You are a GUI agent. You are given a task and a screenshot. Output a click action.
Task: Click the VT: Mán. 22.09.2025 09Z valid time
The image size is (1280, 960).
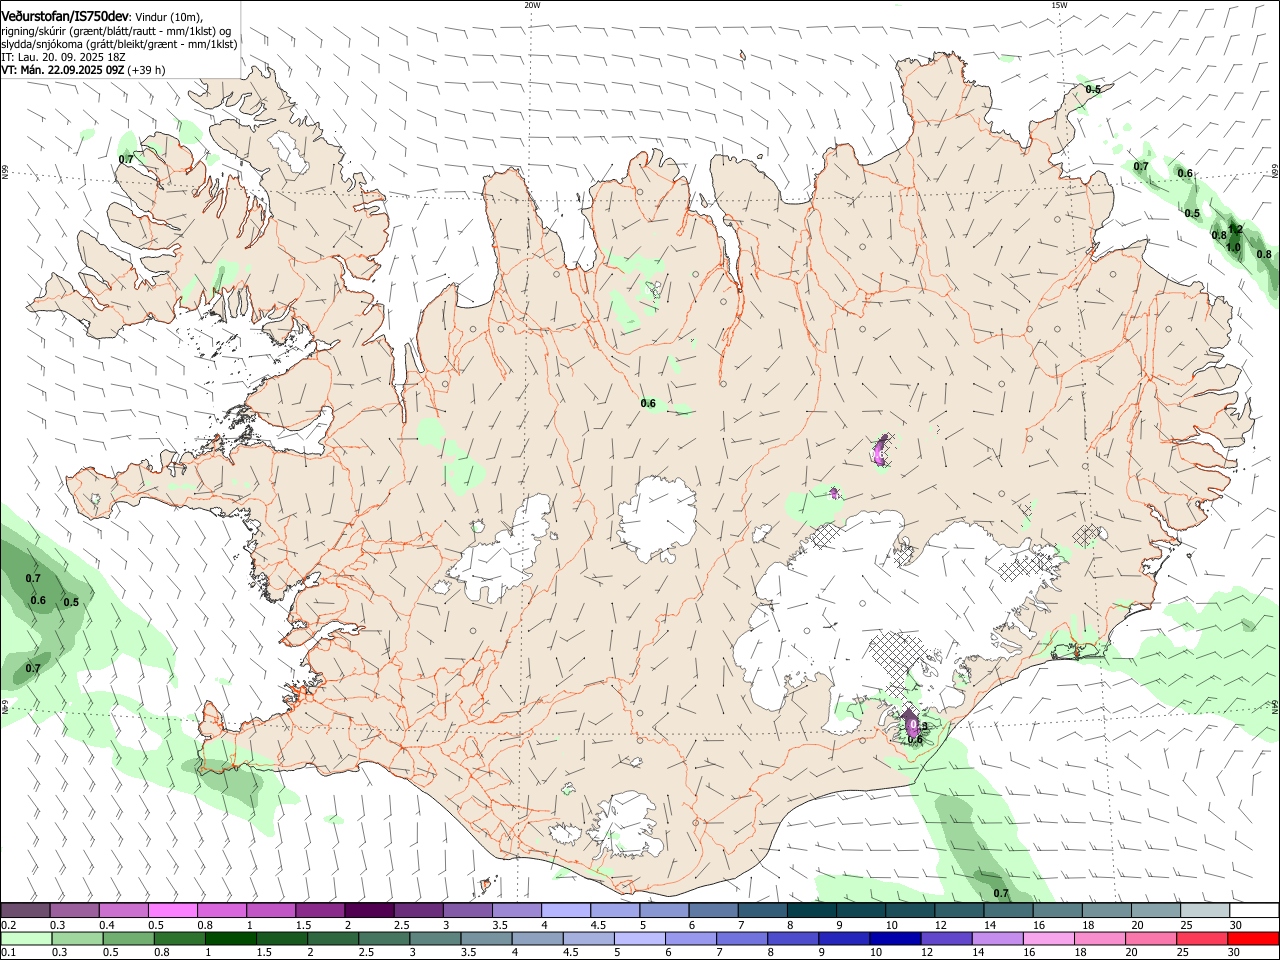coord(63,70)
